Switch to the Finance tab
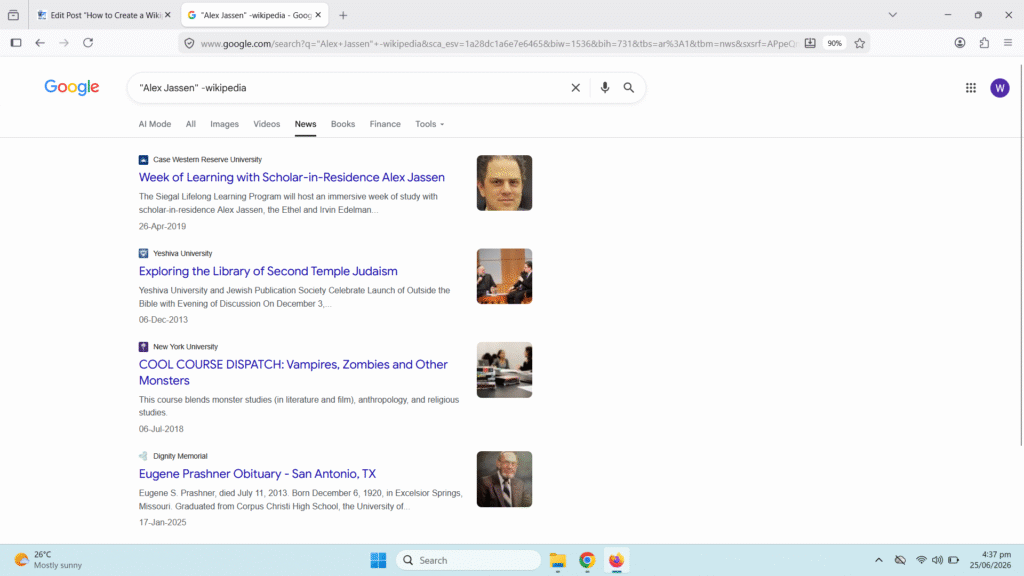Screen dimensions: 1024x576 tap(385, 124)
